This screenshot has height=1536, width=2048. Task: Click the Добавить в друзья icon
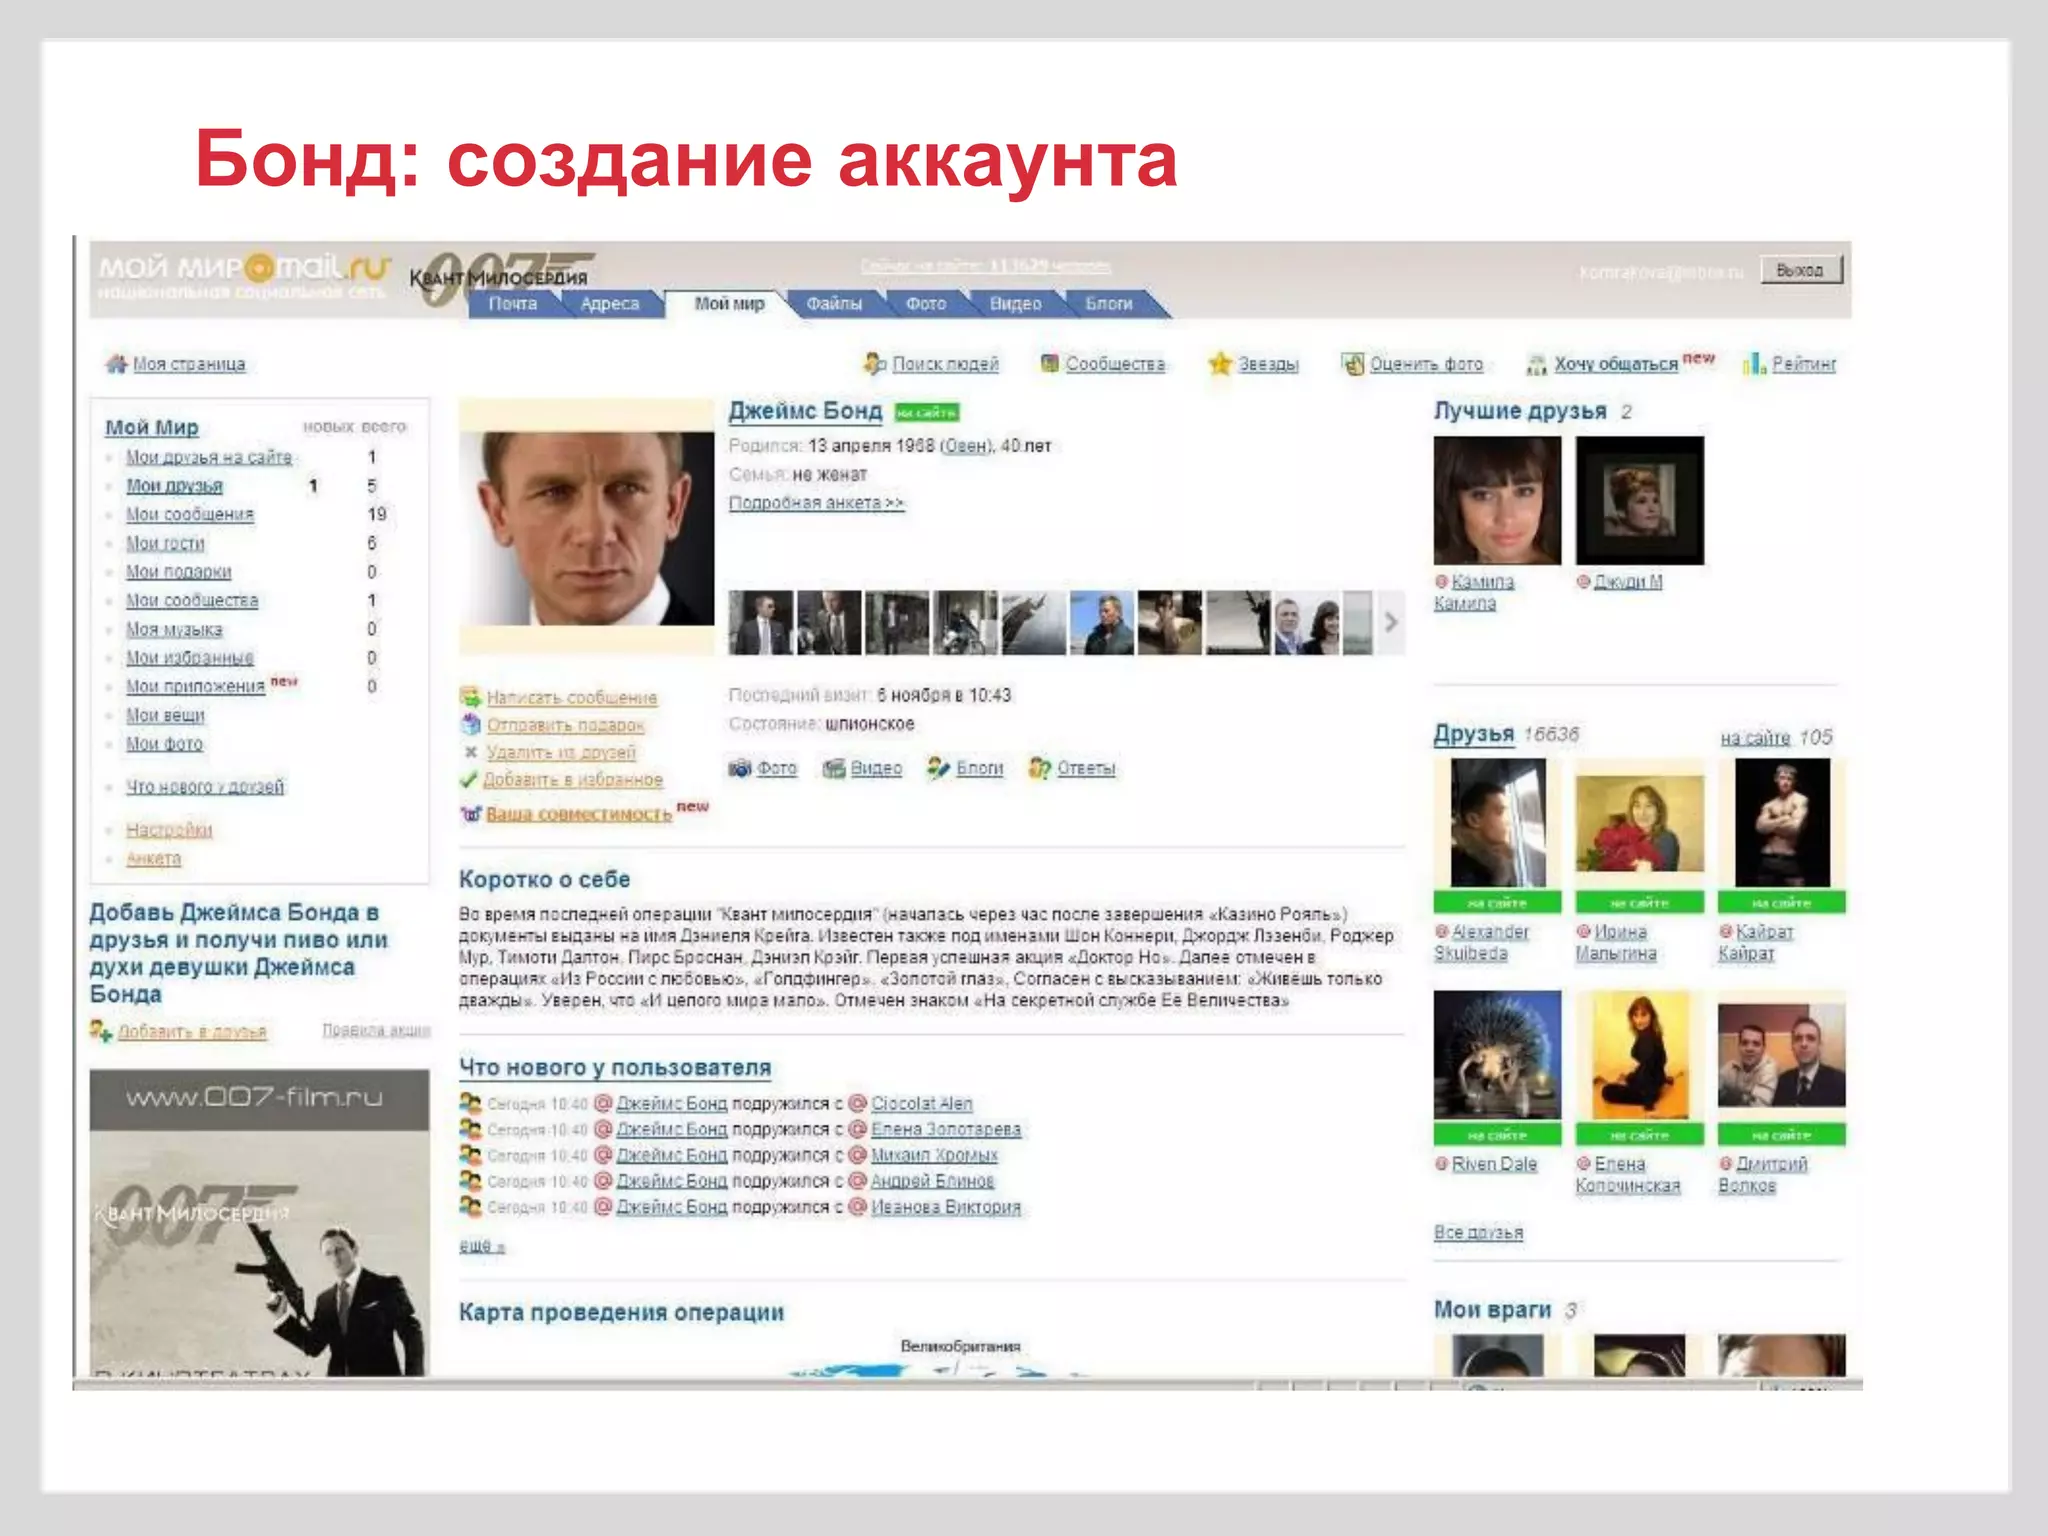100,1030
